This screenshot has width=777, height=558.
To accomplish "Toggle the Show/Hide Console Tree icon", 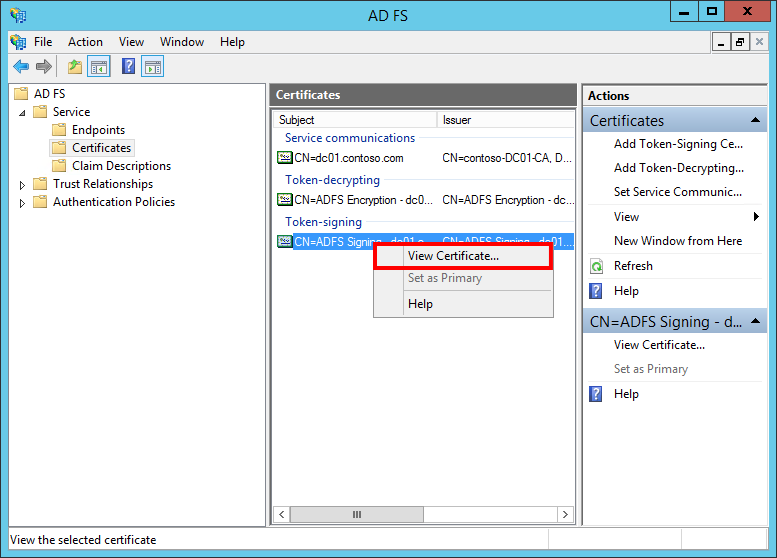I will pyautogui.click(x=99, y=66).
